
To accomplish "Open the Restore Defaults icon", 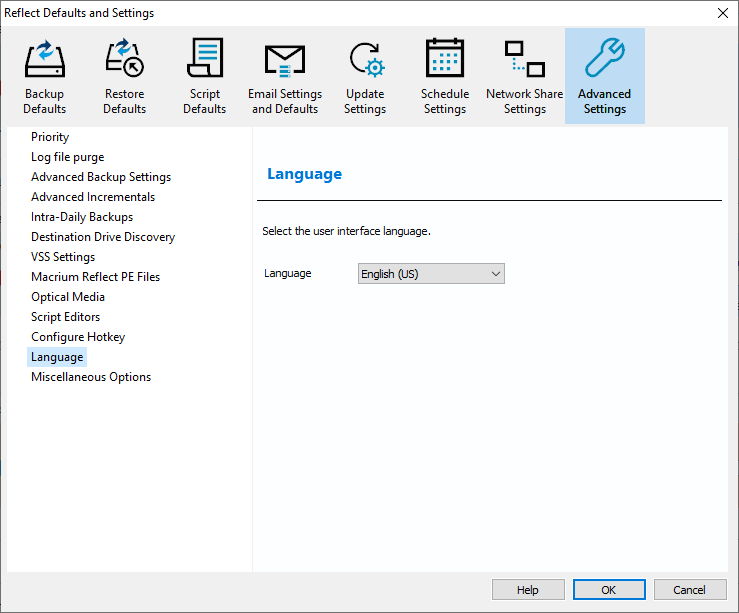I will point(124,60).
